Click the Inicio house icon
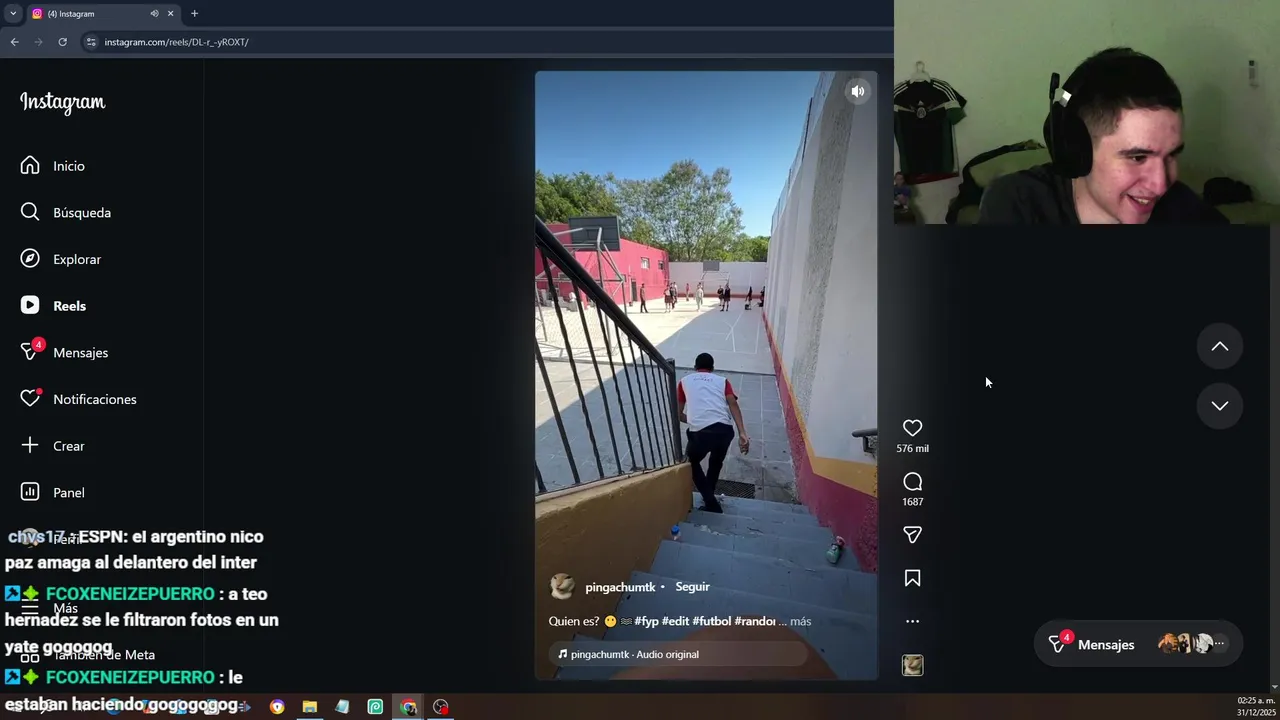Viewport: 1280px width, 720px height. [x=30, y=166]
